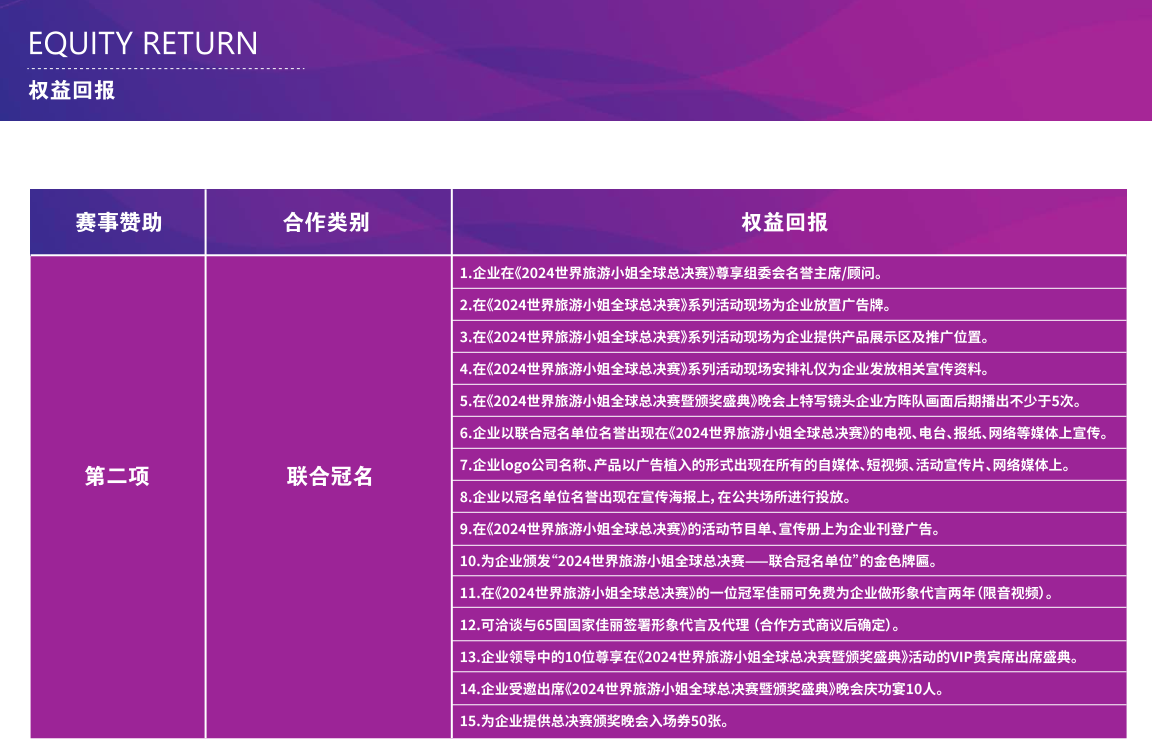Click the 权益回报 subtitle under the heading
The width and height of the screenshot is (1152, 753).
(x=72, y=90)
